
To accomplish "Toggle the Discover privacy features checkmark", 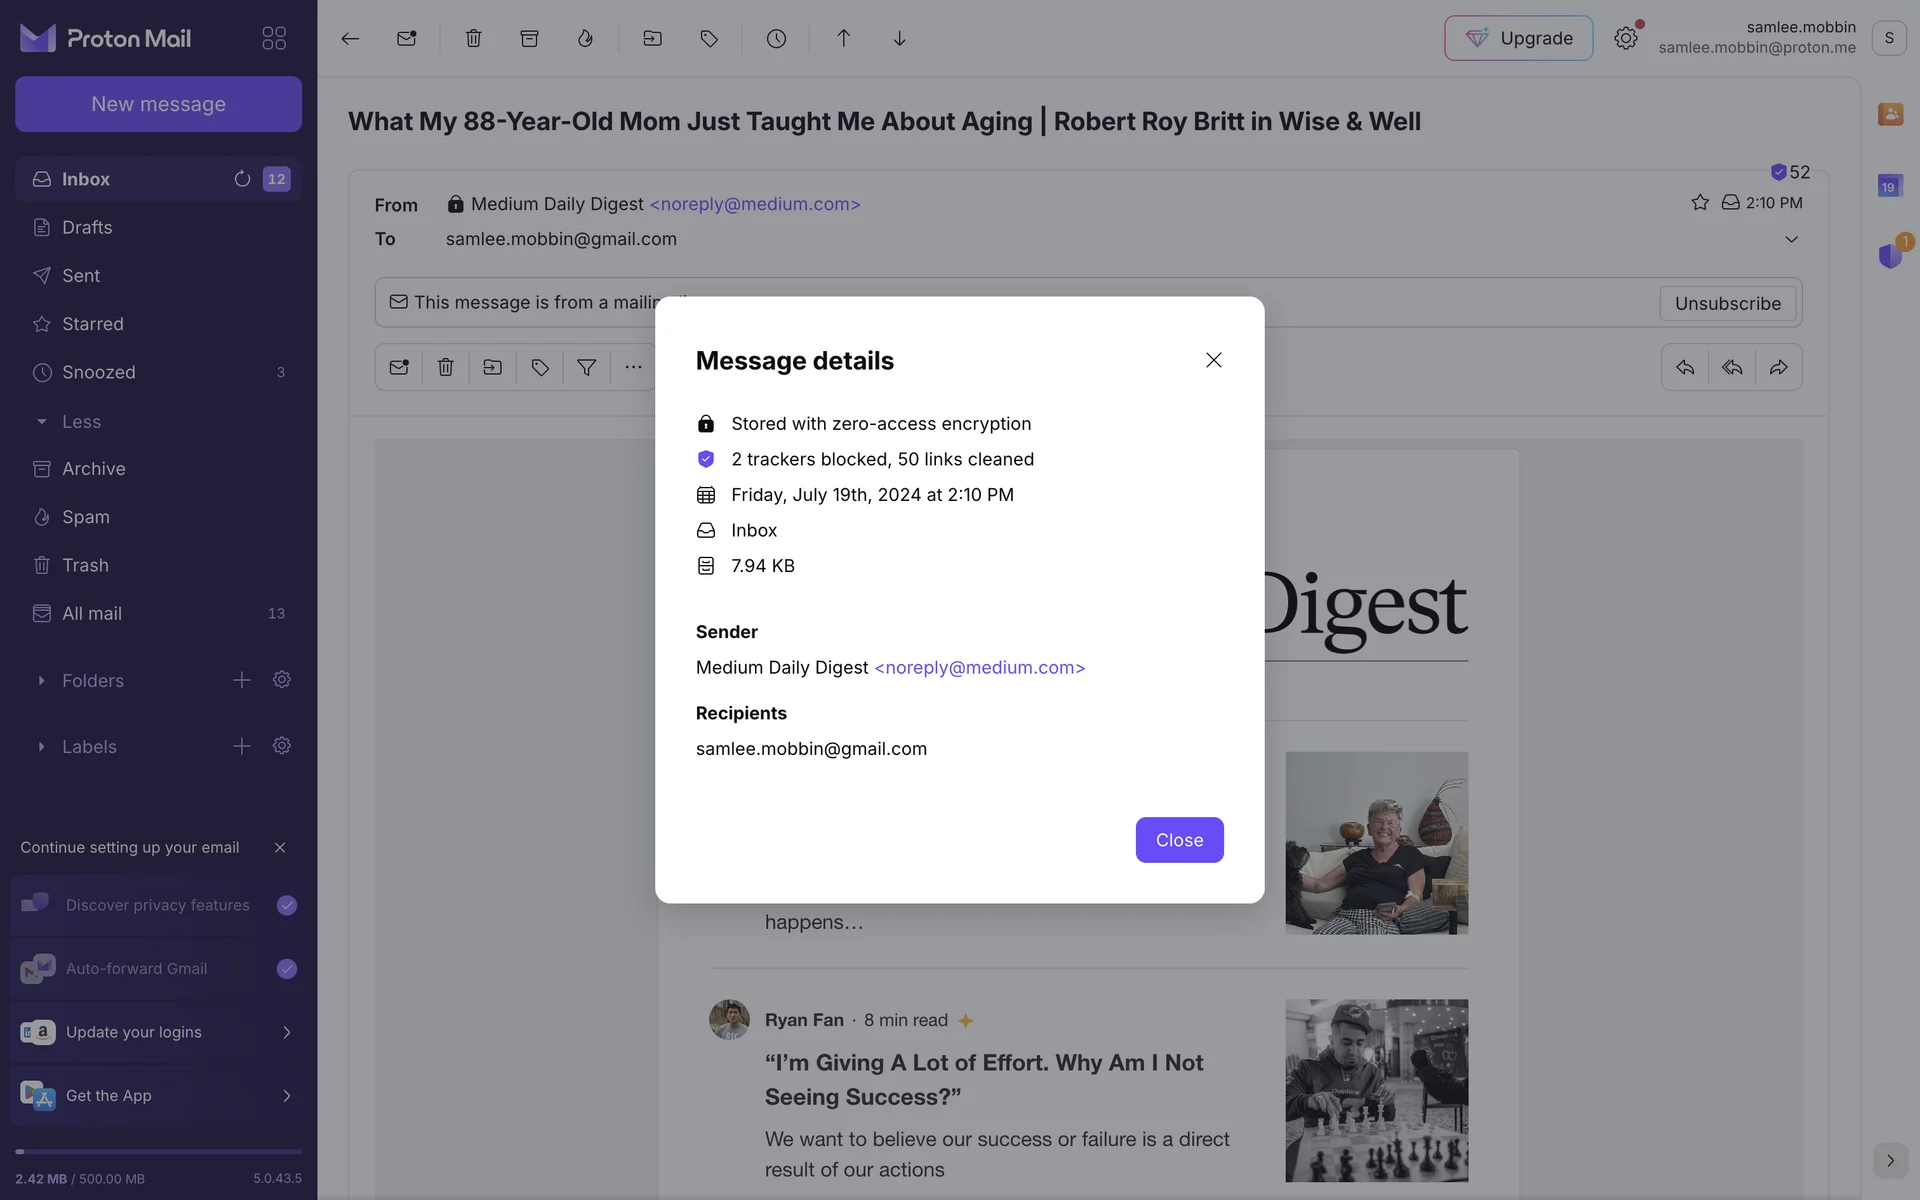I will click(x=287, y=905).
